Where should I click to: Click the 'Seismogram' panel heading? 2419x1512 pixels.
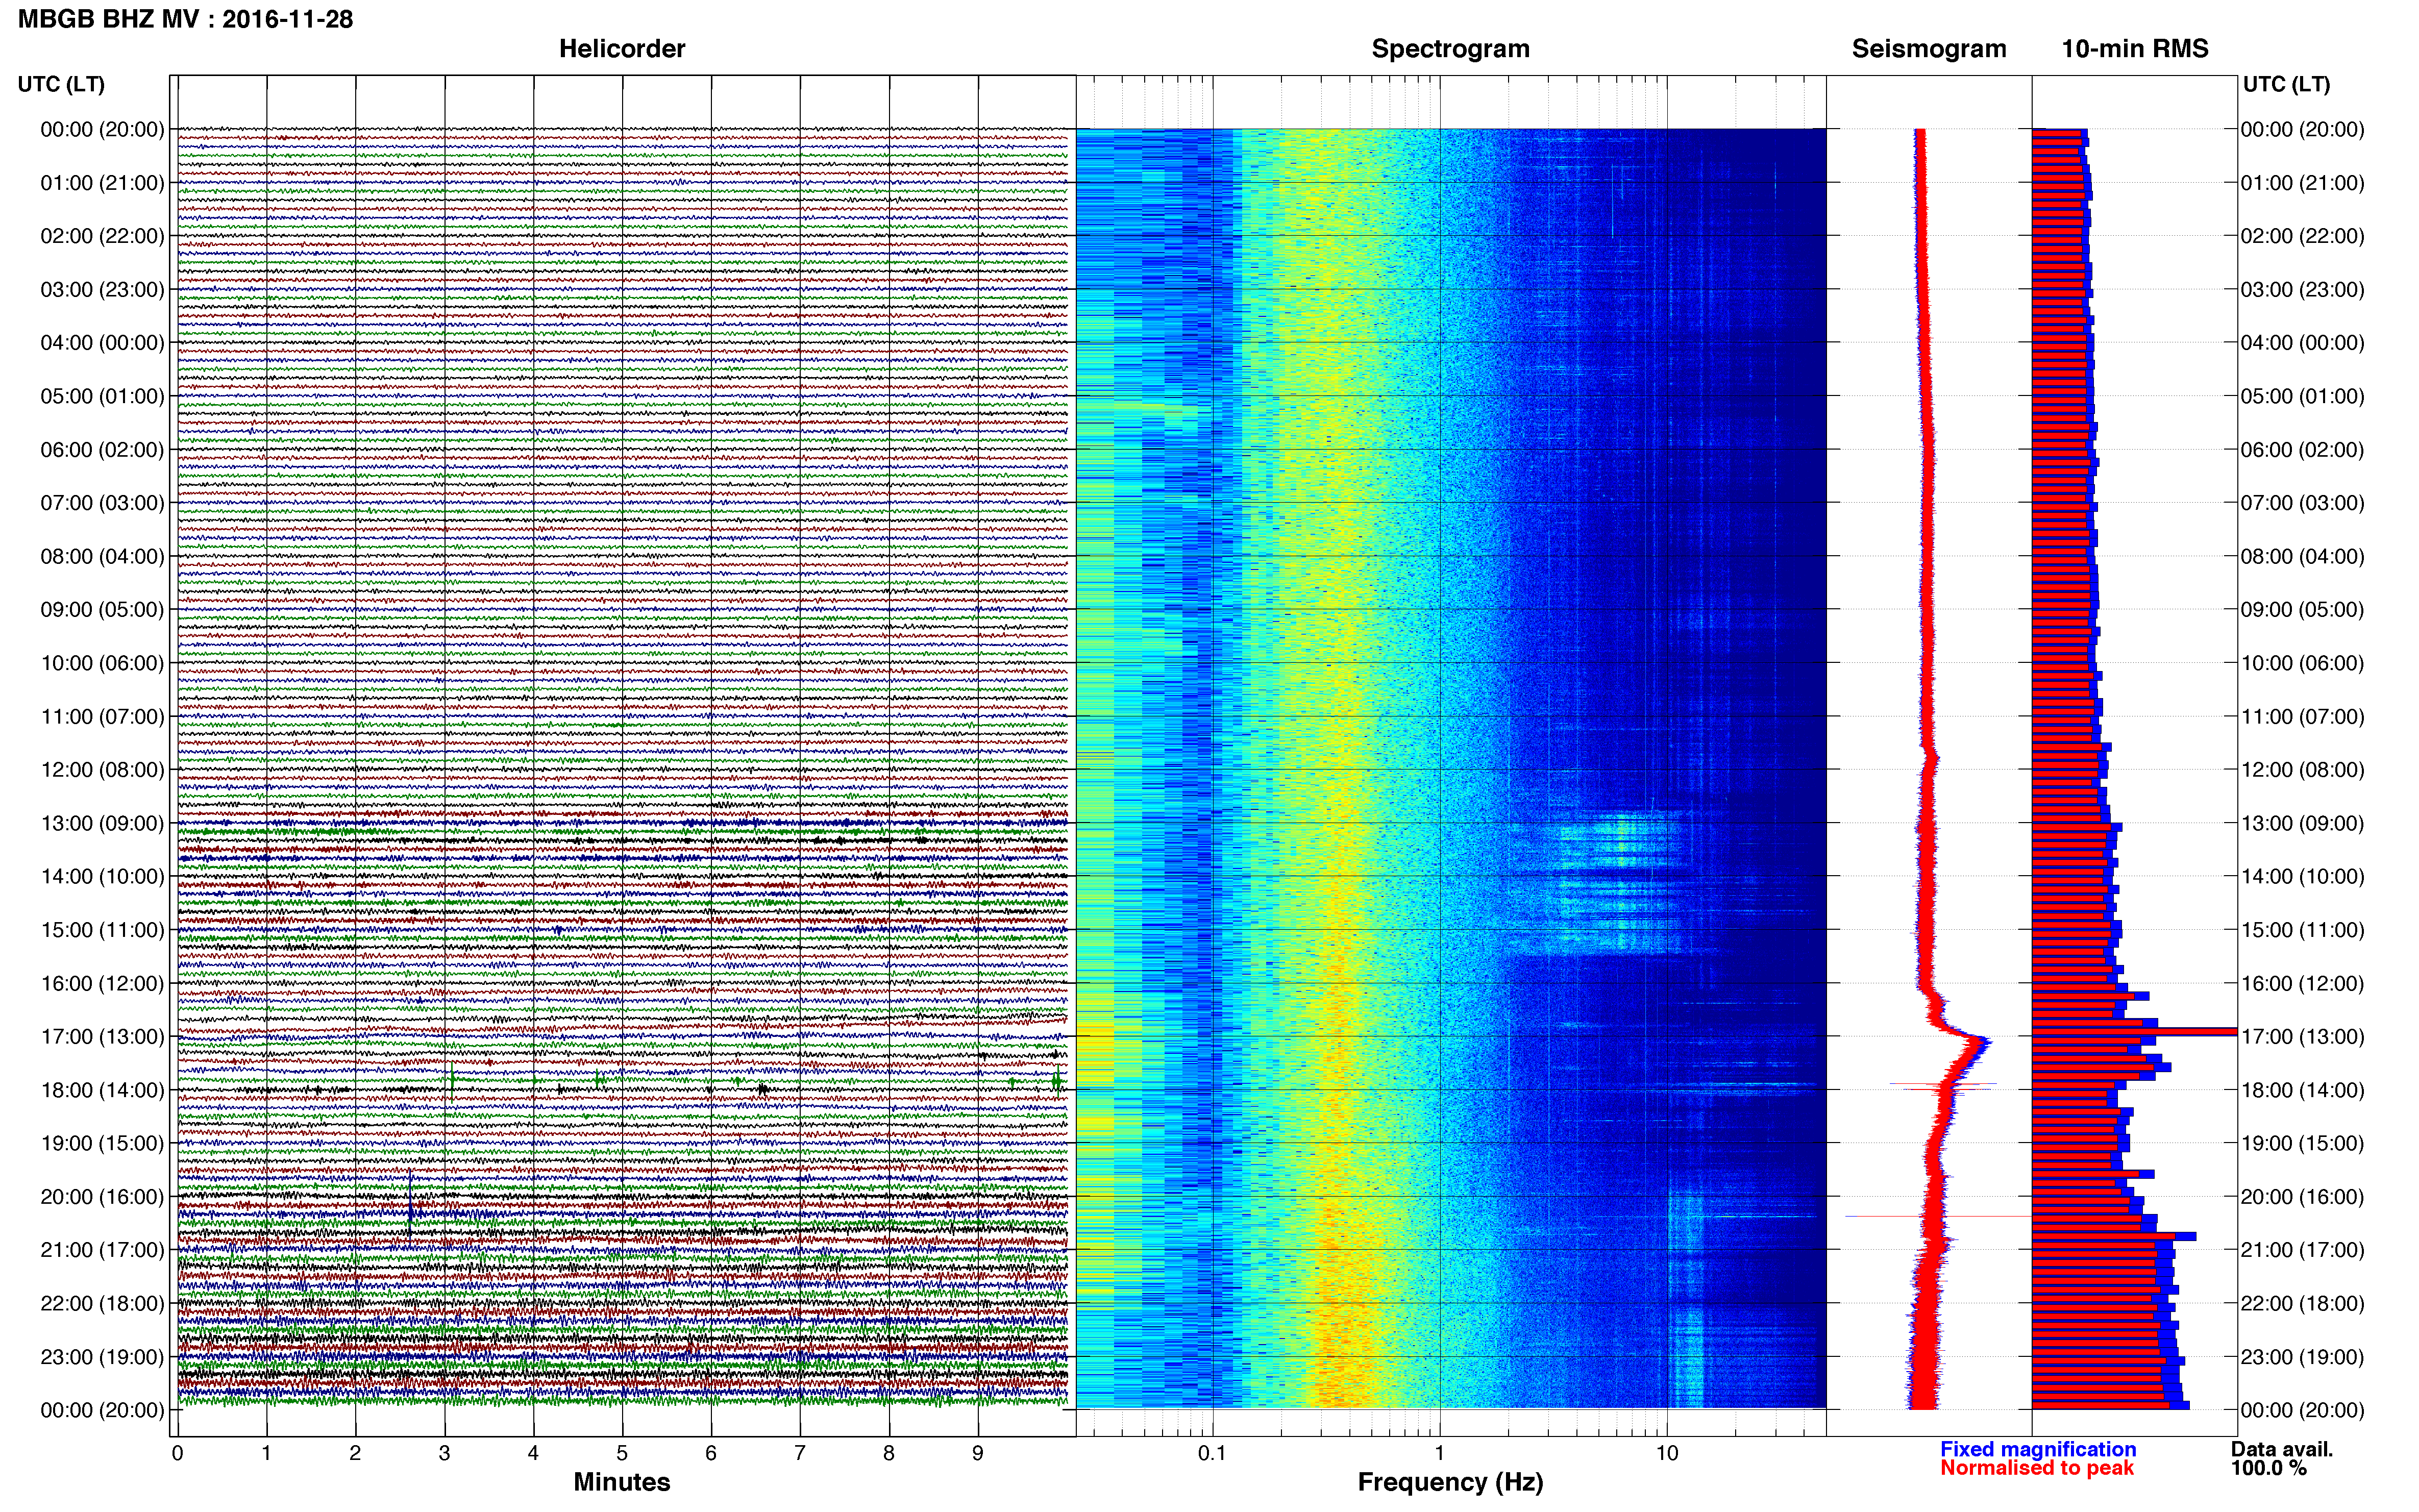(1929, 49)
